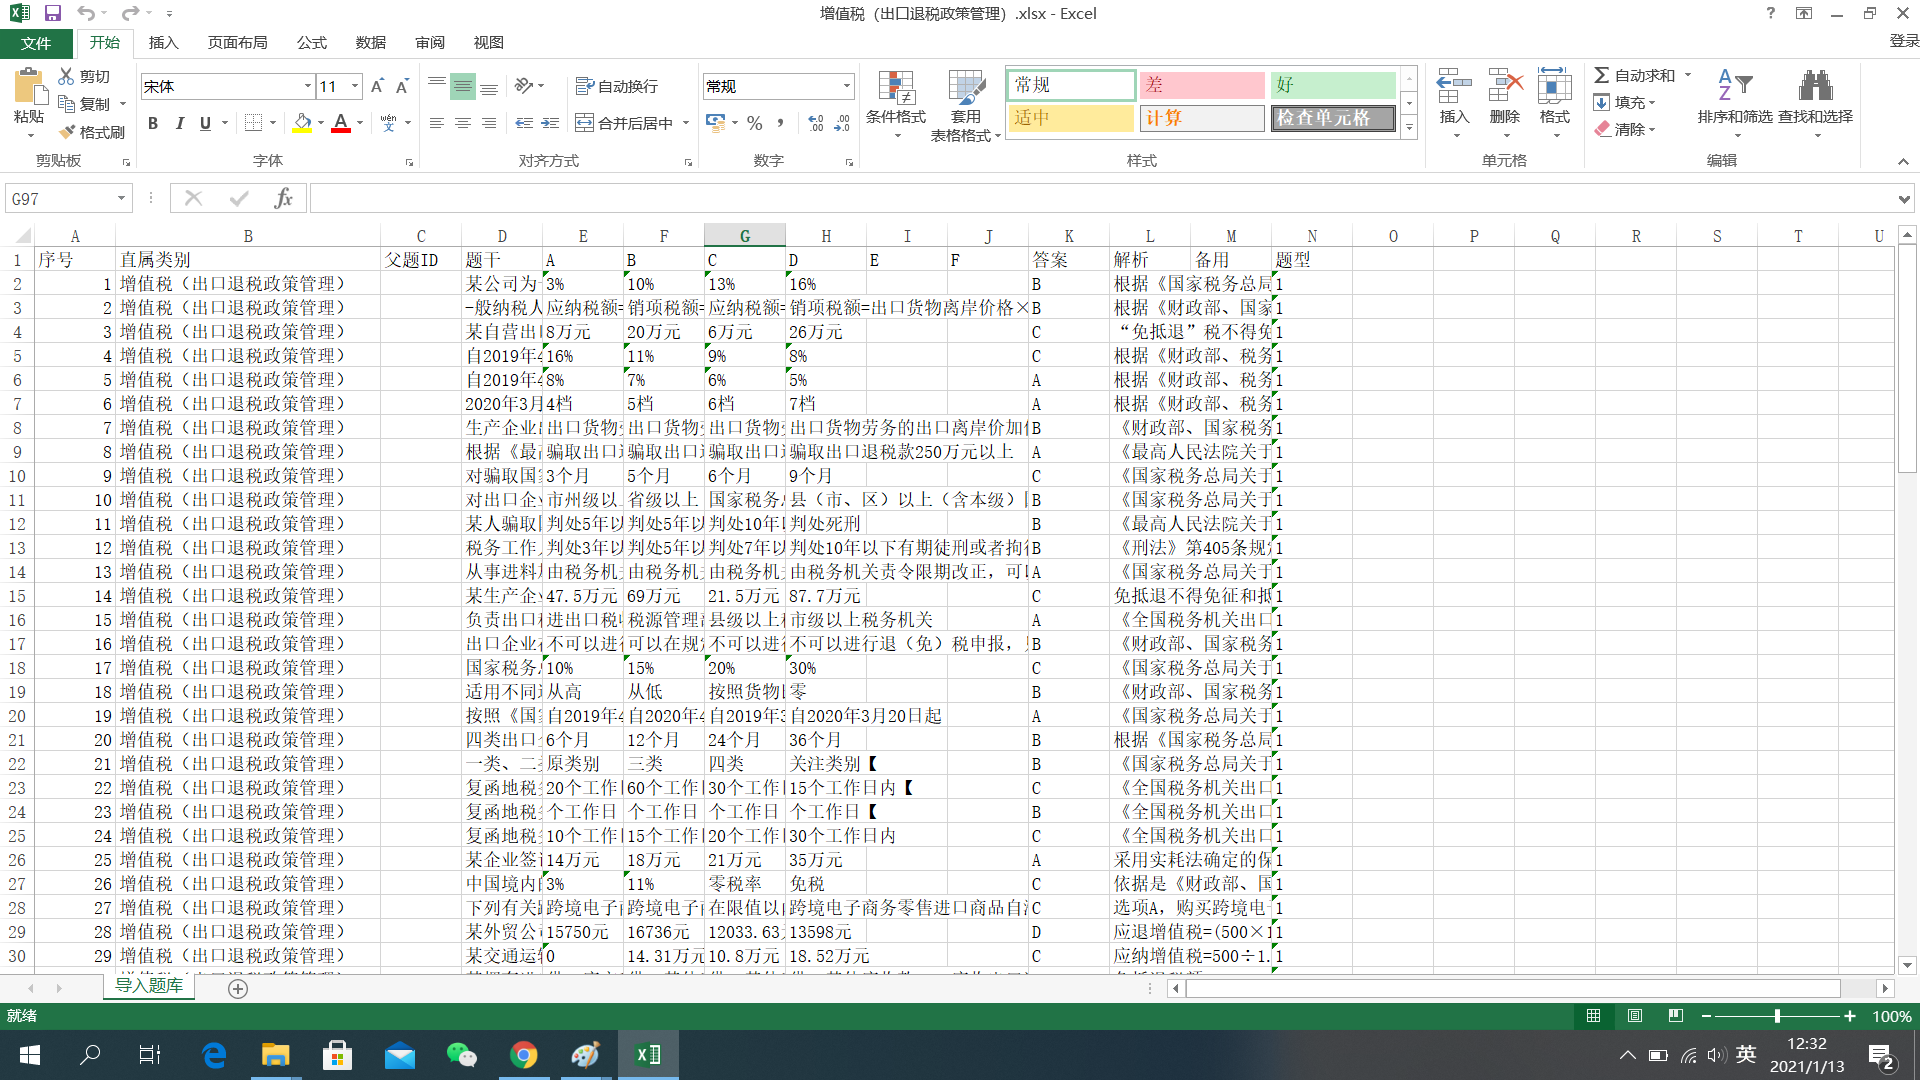
Task: Open the File (文件) tab
Action: [36, 43]
